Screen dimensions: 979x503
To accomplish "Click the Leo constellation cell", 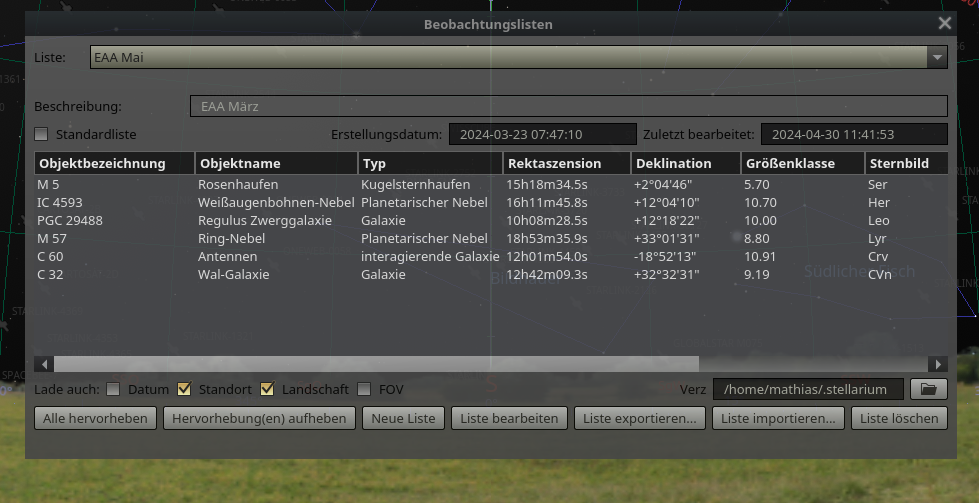I will [878, 221].
